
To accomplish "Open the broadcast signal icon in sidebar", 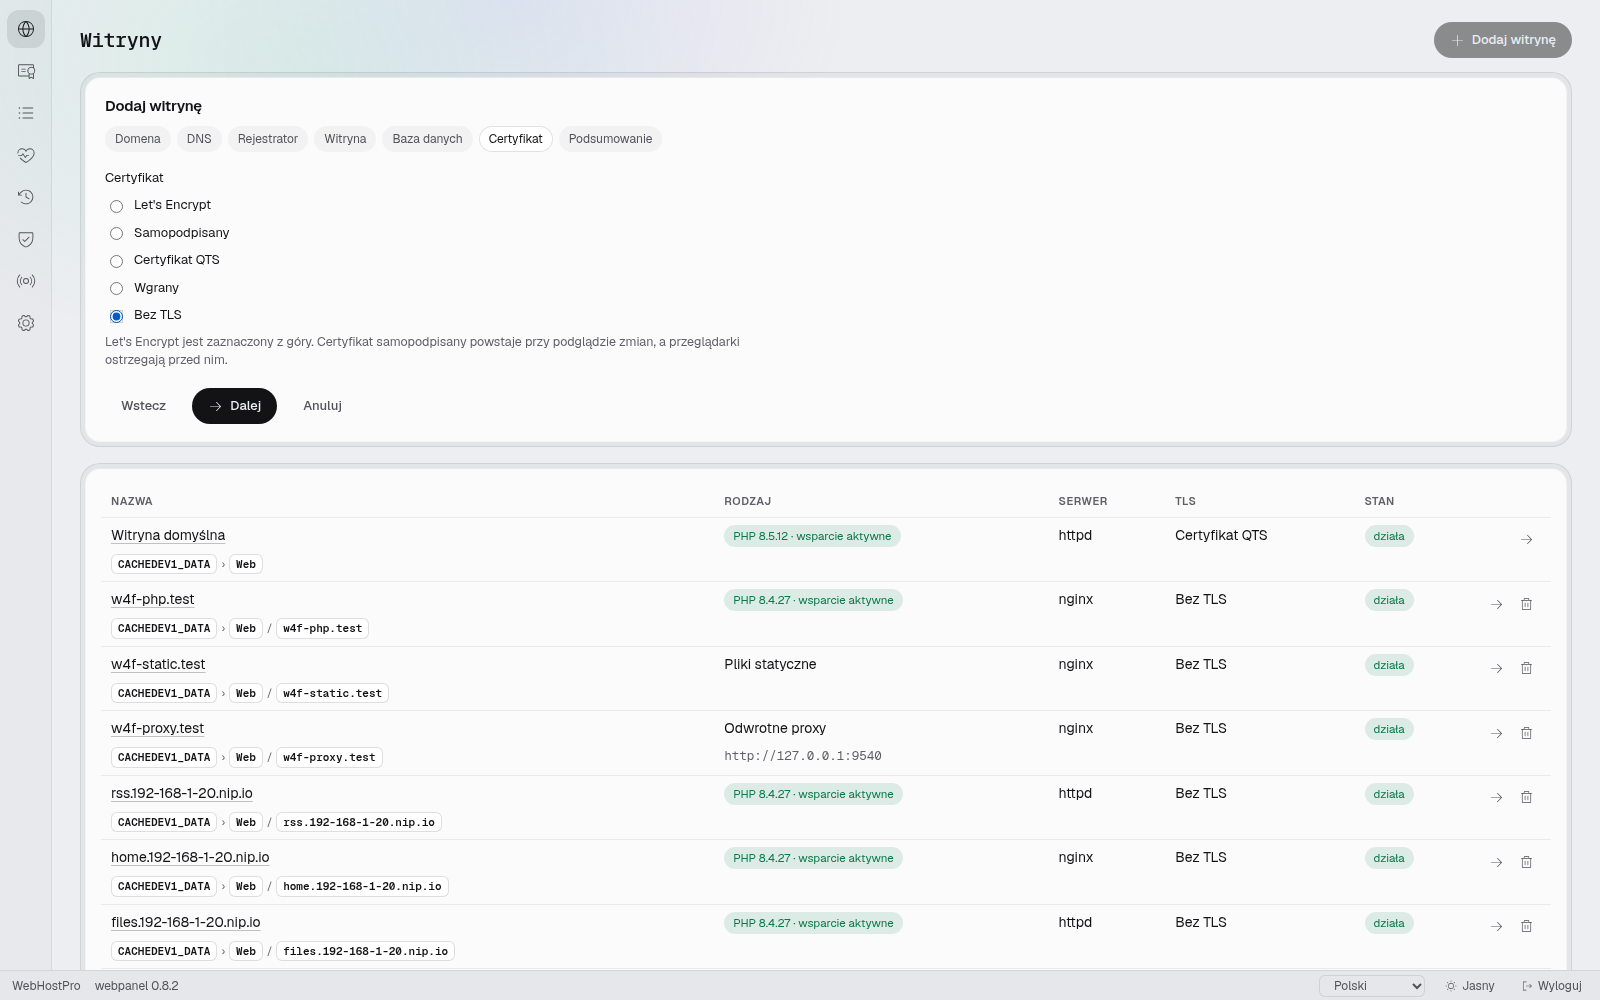I will (x=26, y=281).
